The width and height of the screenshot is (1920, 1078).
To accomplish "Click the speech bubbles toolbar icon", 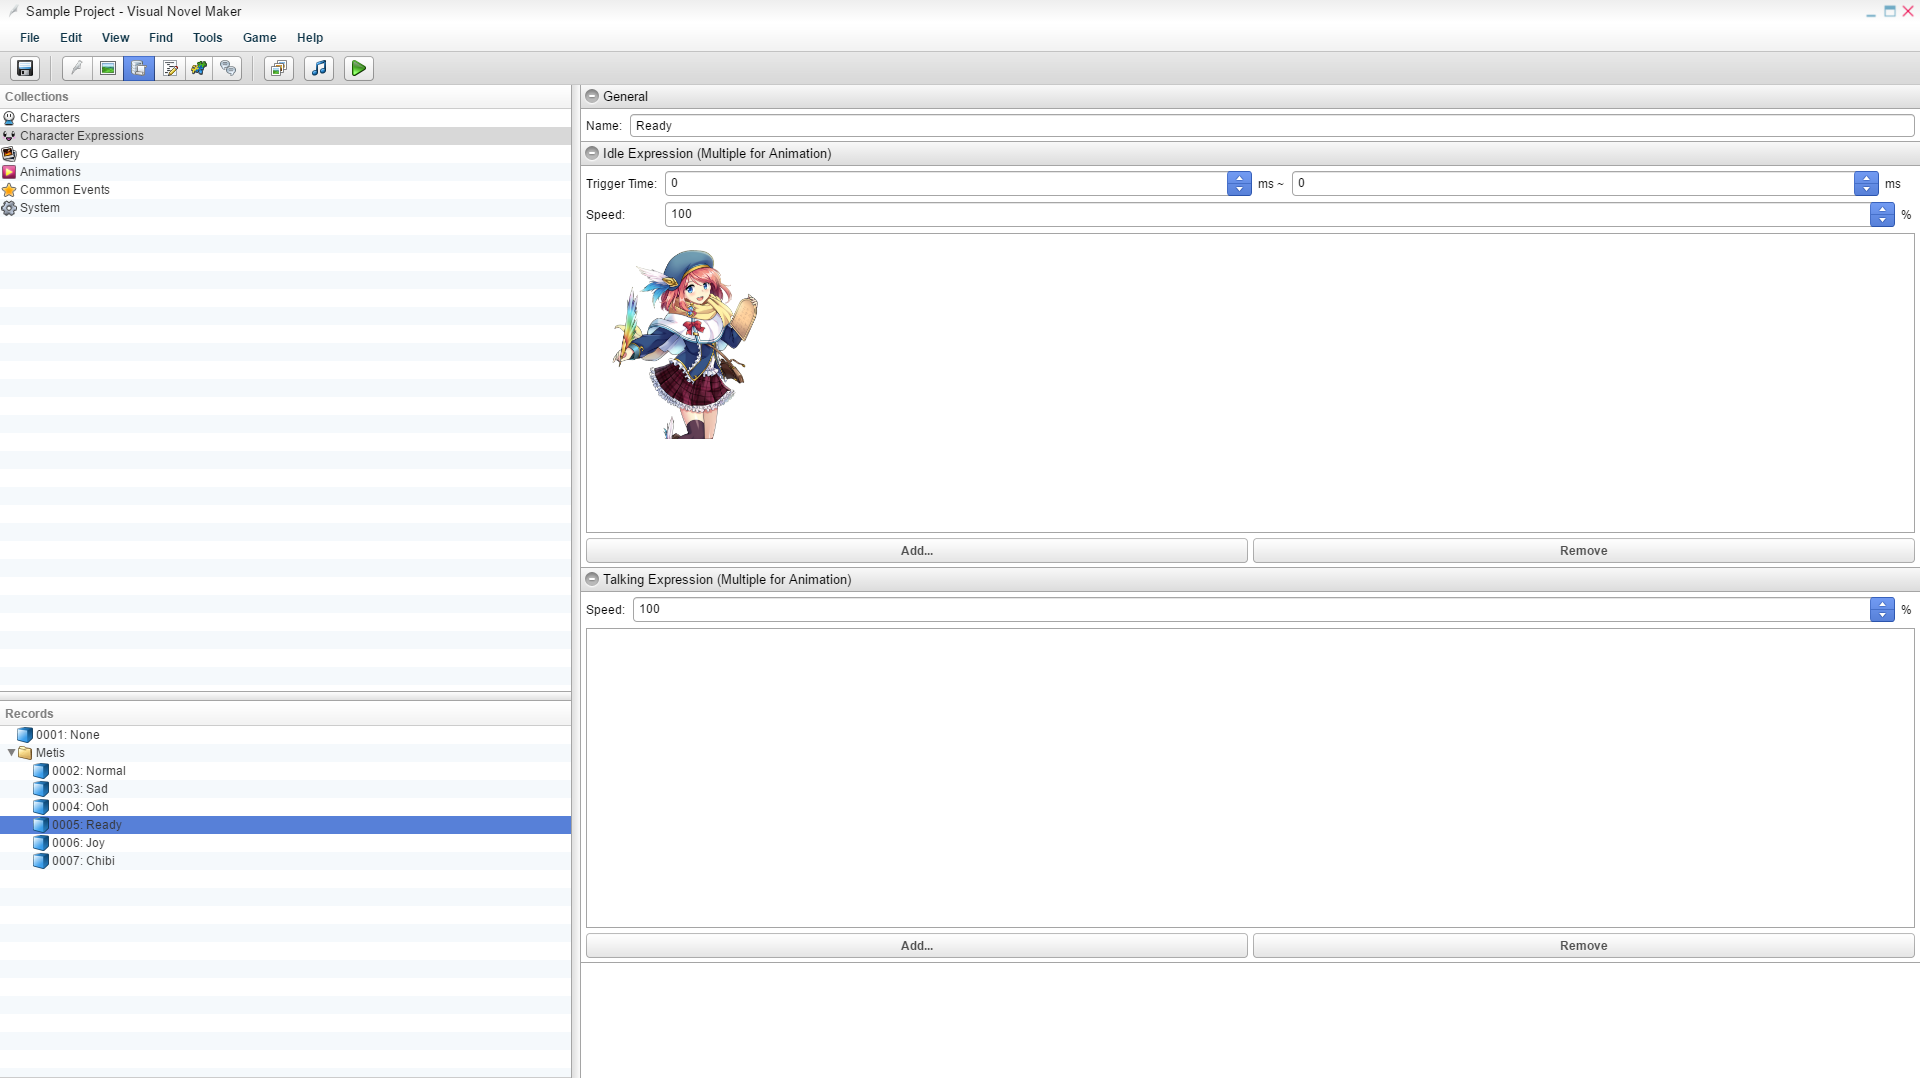I will tap(229, 68).
